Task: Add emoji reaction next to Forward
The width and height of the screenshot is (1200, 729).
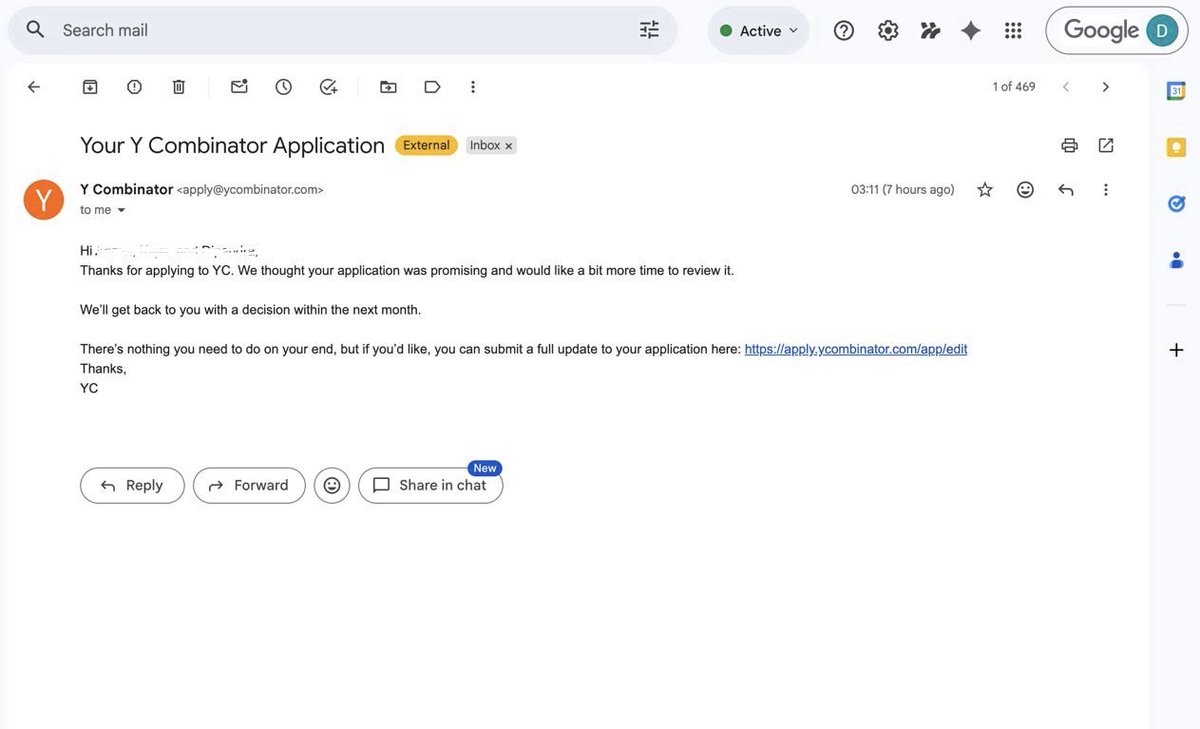Action: (332, 486)
